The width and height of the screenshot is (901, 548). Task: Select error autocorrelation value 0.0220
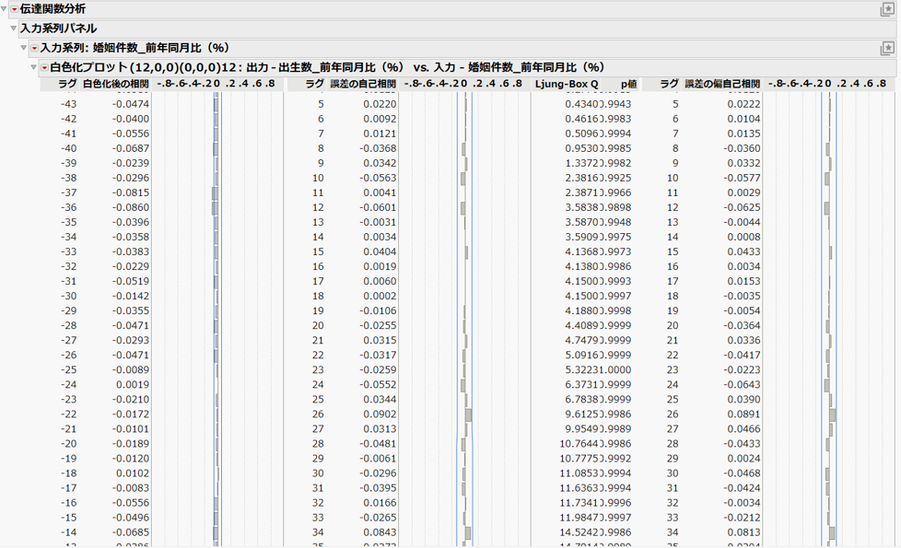(x=380, y=104)
